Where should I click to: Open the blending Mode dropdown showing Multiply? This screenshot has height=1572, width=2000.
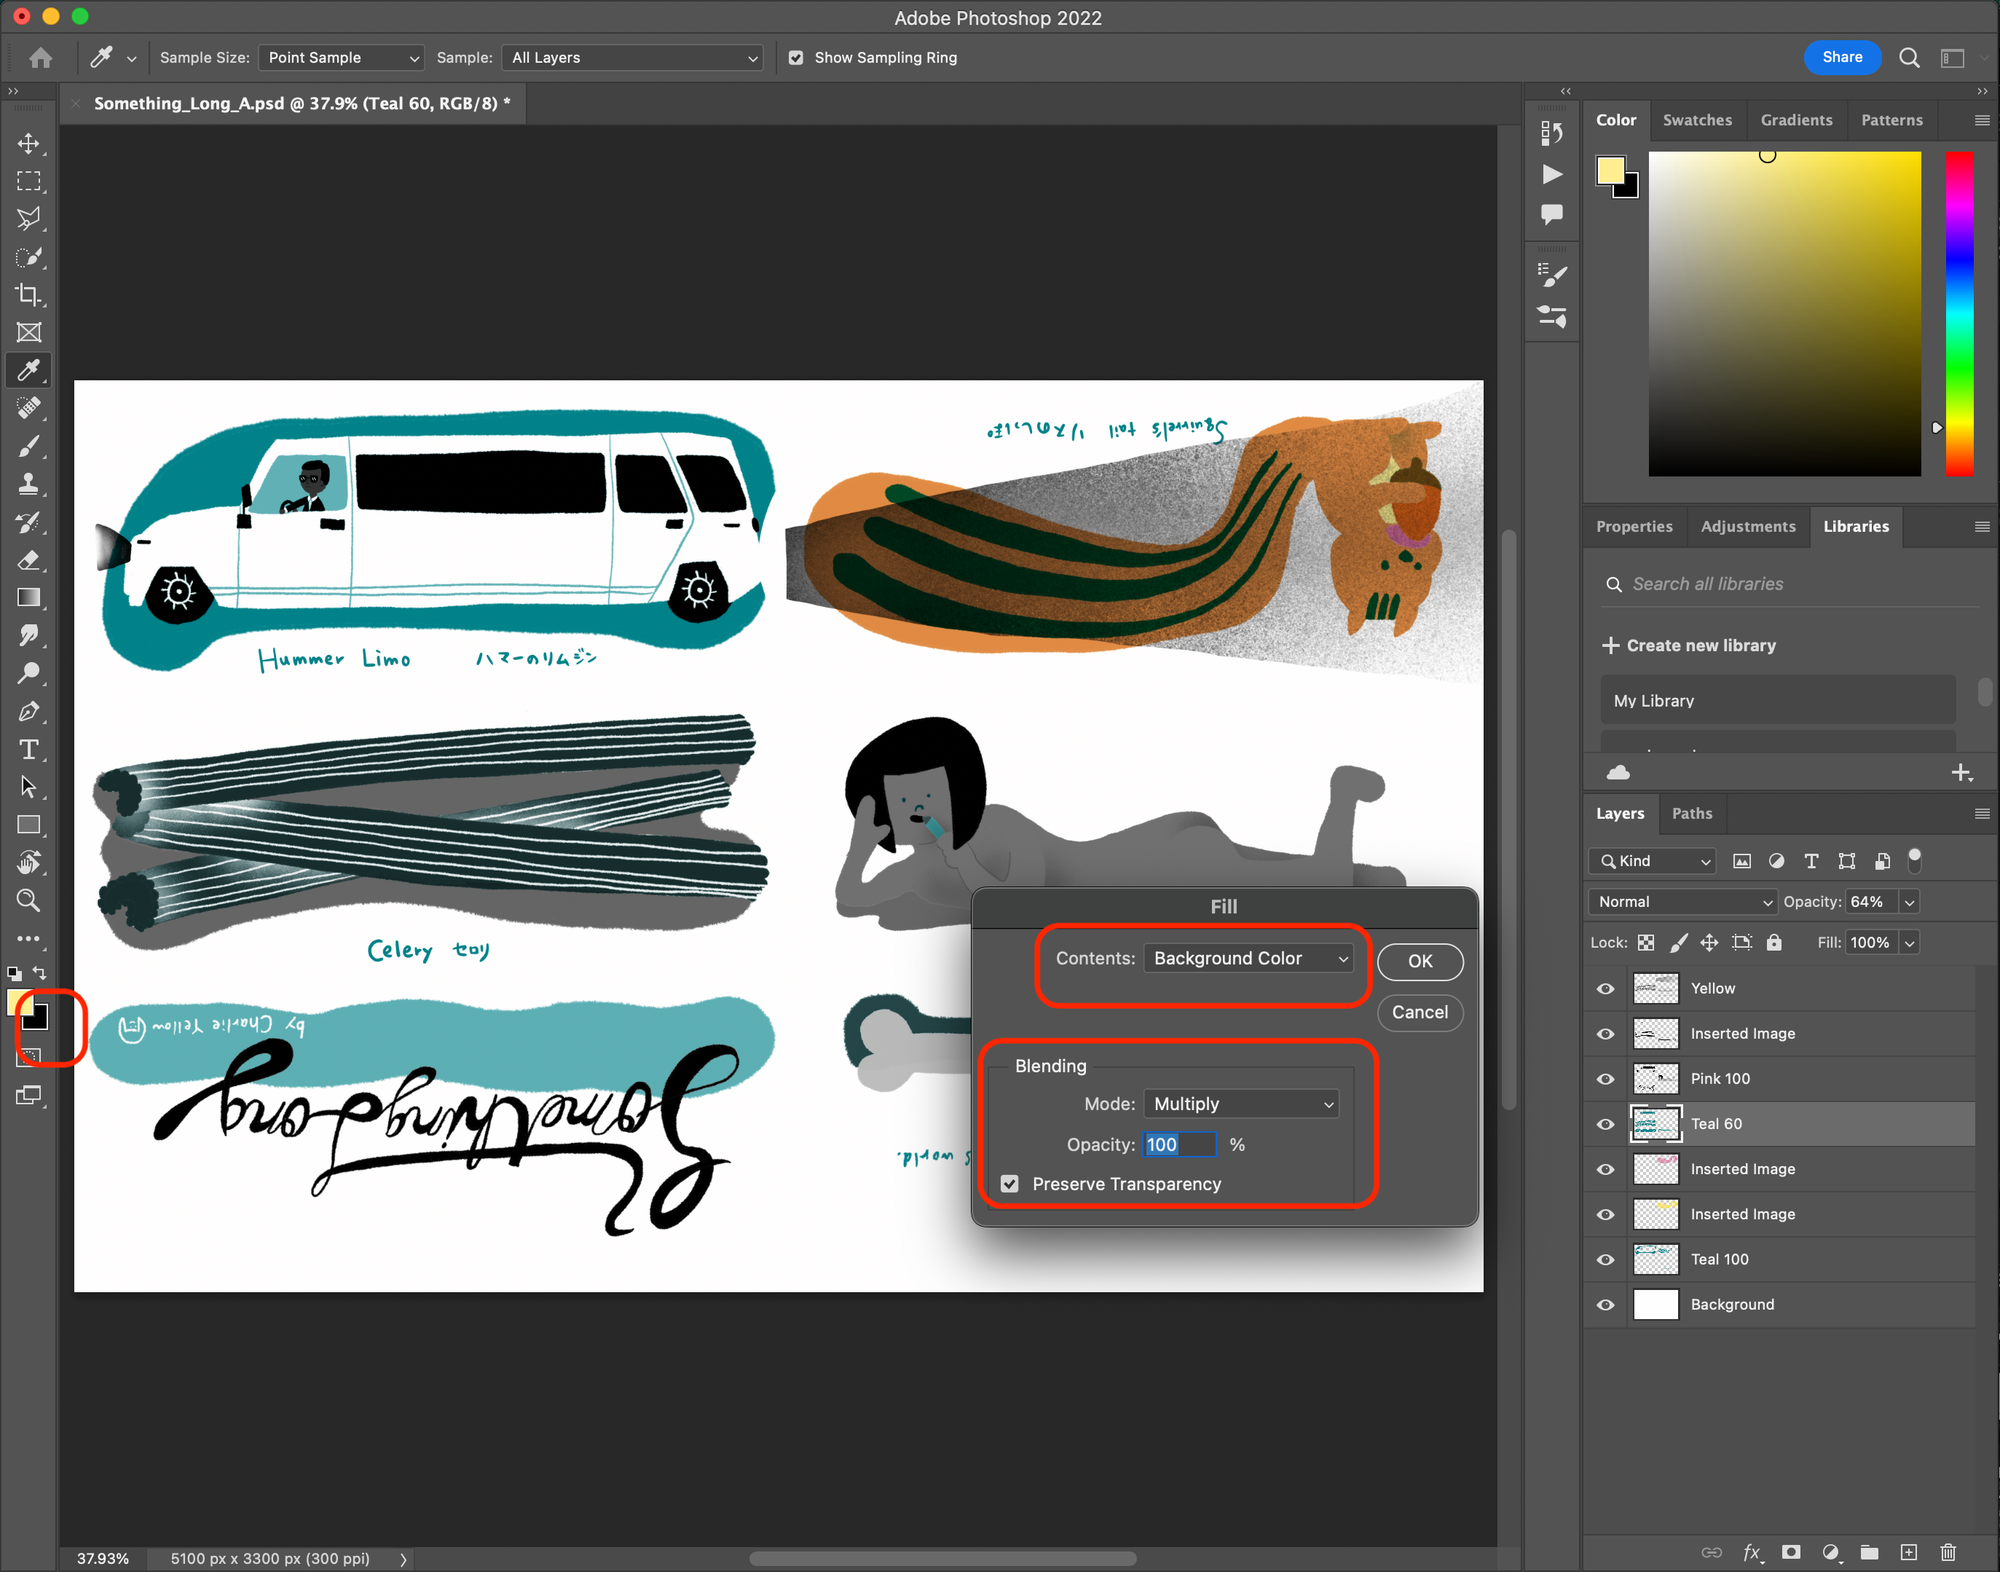1241,1103
